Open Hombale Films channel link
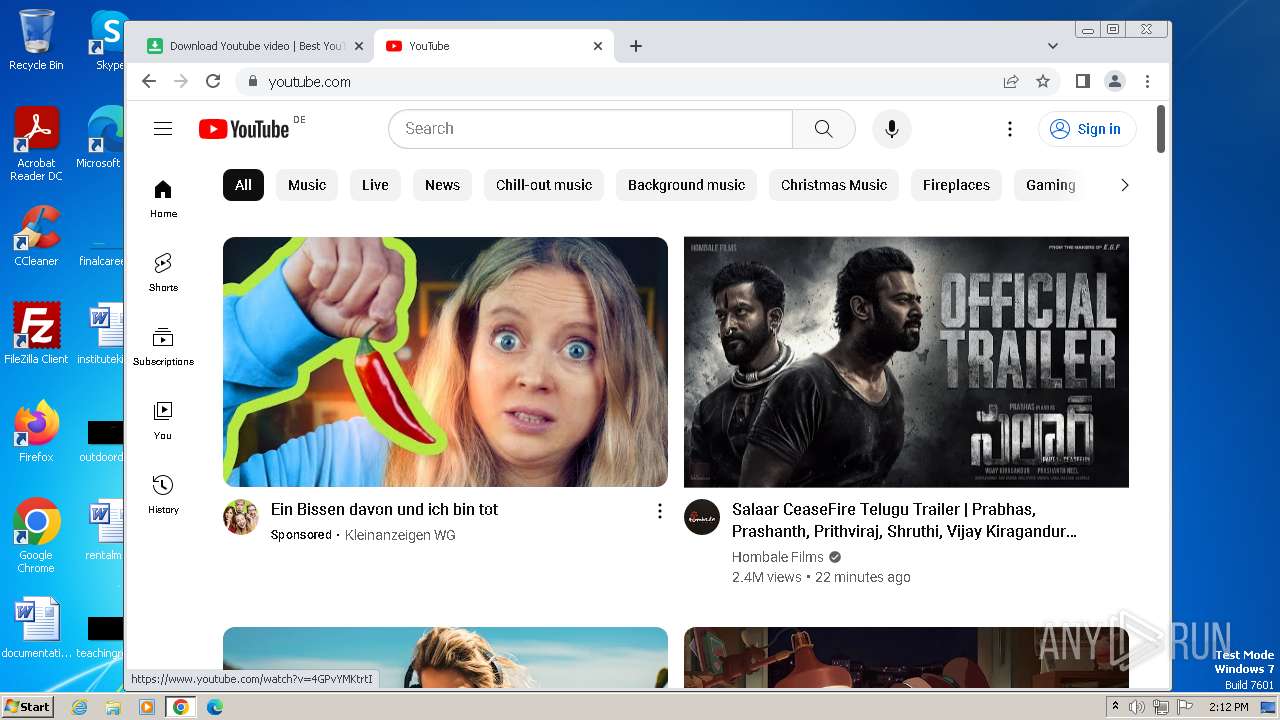The image size is (1280, 720). (778, 557)
